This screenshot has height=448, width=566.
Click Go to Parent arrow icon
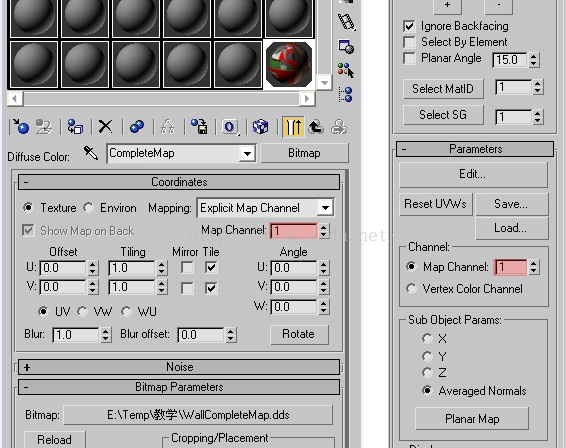click(x=316, y=127)
